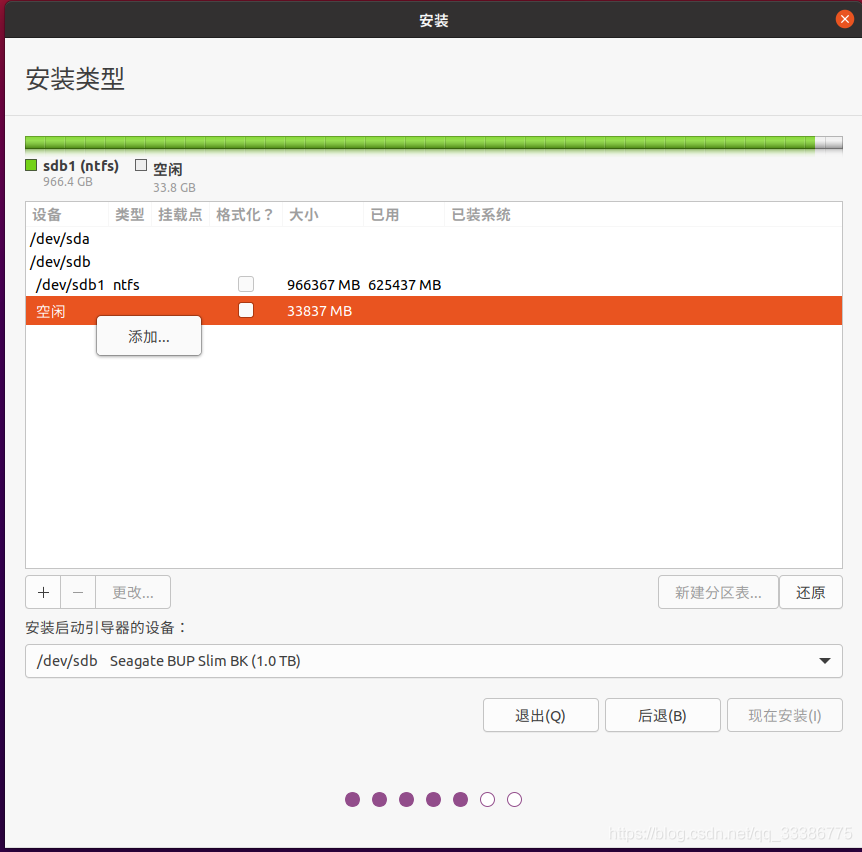Viewport: 862px width, 852px height.
Task: Toggle format checkbox for /dev/sdb1
Action: (246, 284)
